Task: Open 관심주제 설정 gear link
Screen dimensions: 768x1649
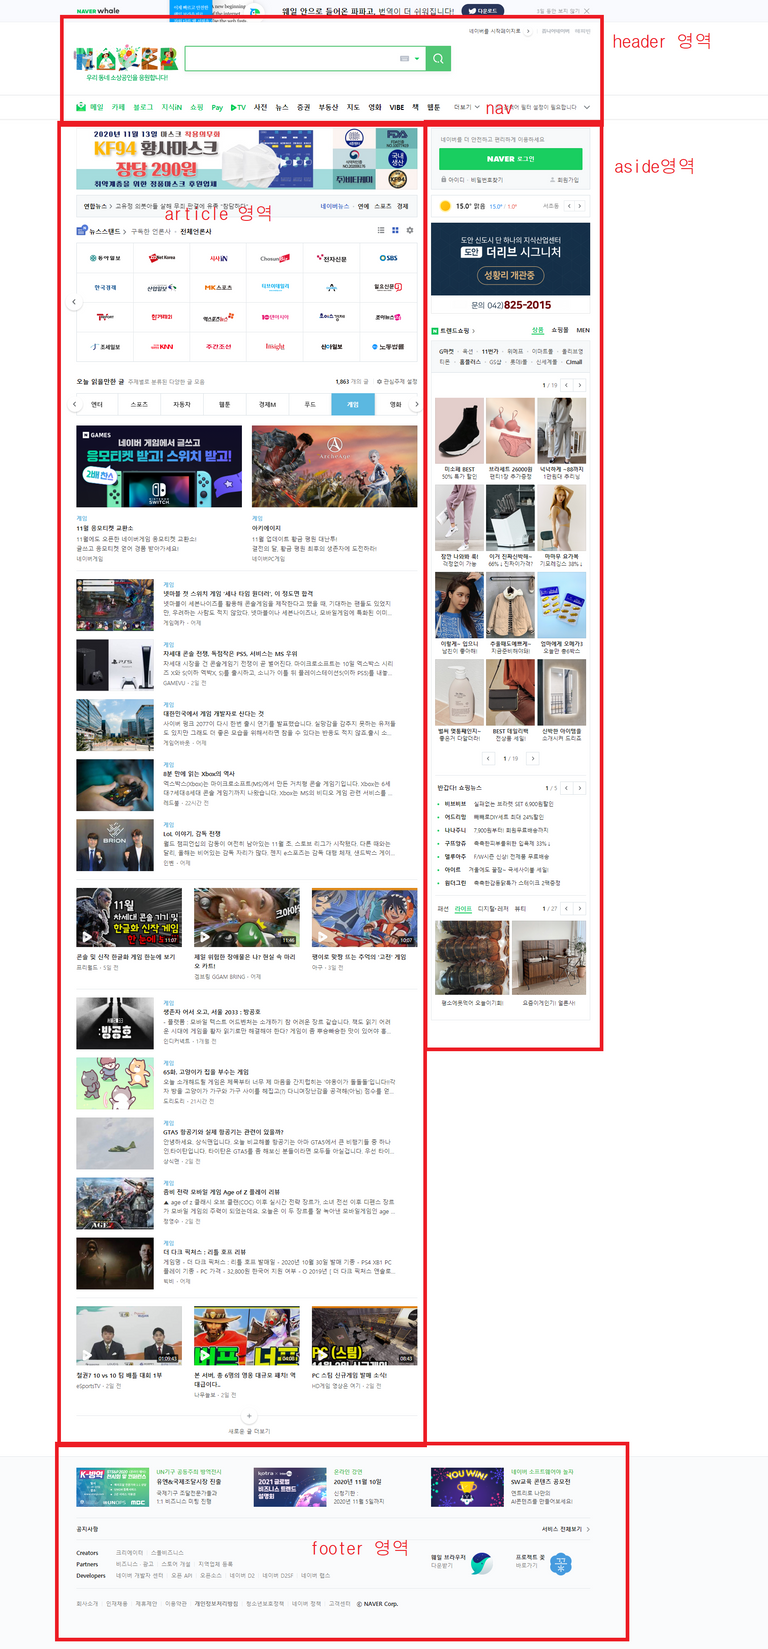Action: [397, 381]
